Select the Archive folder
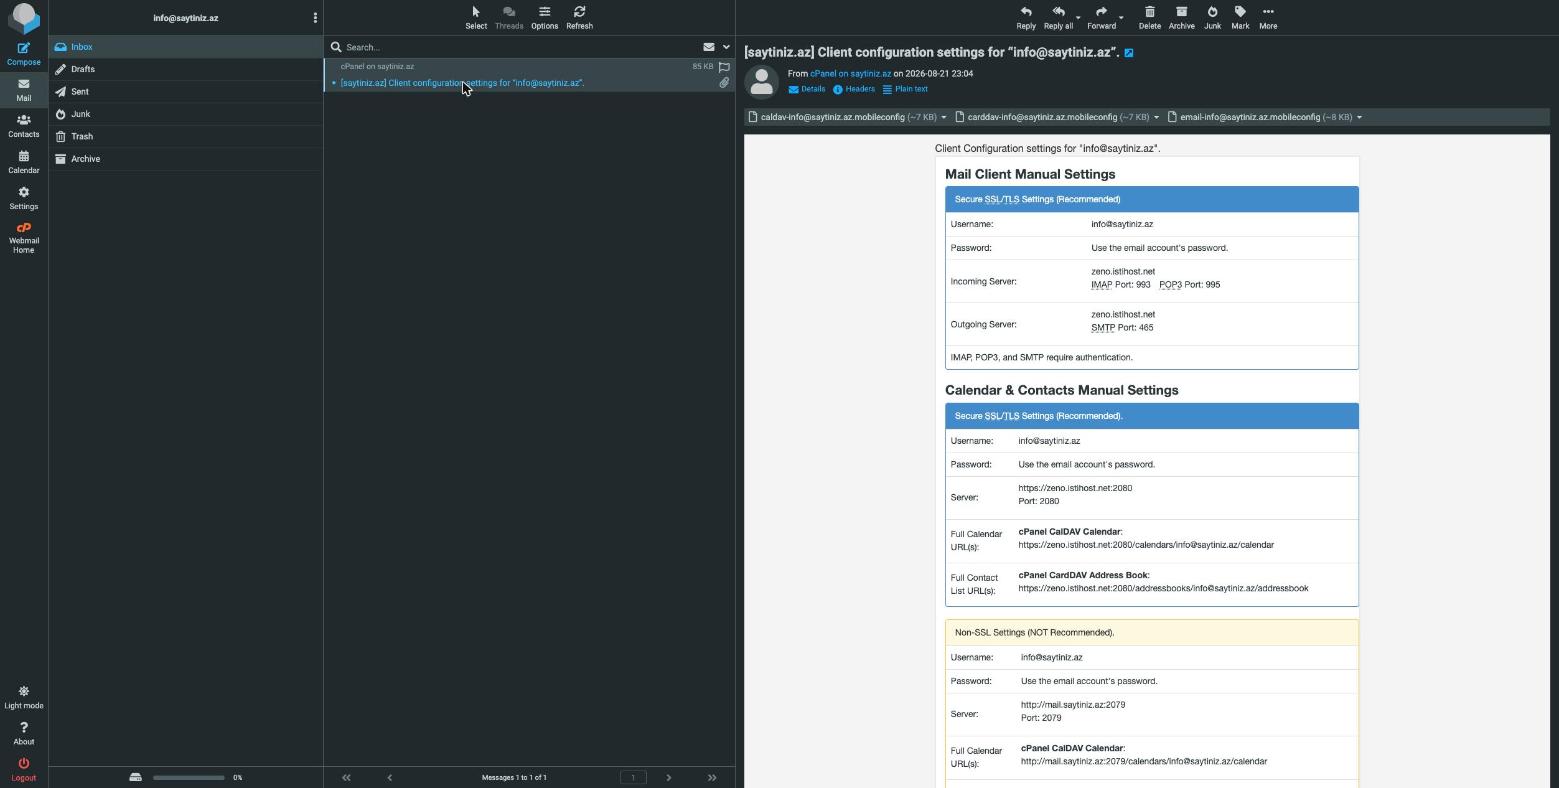 pyautogui.click(x=186, y=159)
